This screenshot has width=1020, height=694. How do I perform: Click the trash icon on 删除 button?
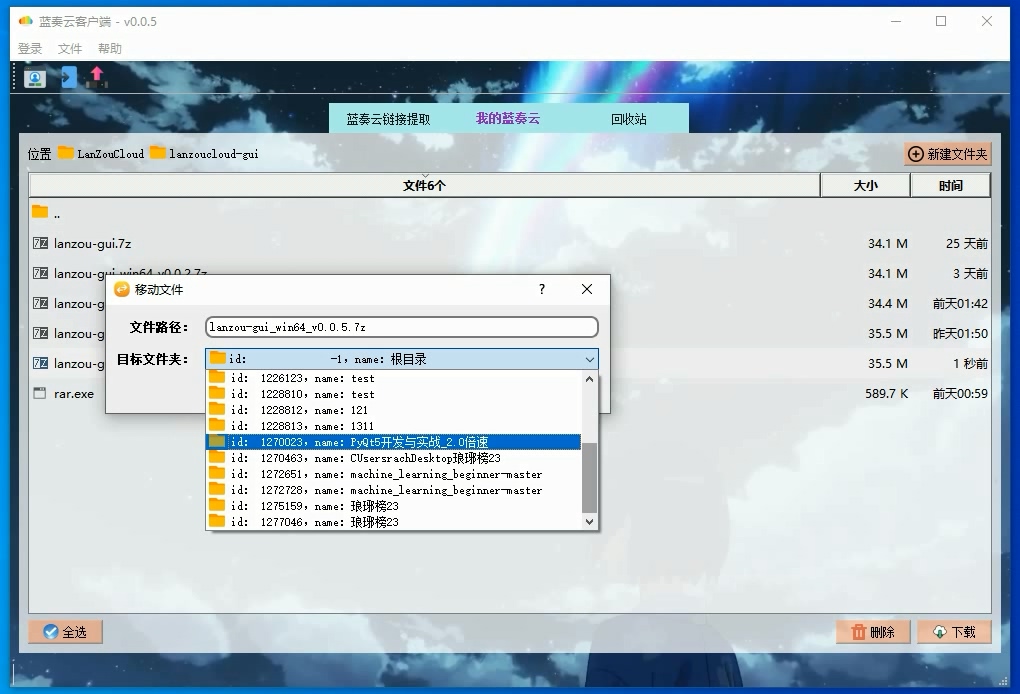859,631
